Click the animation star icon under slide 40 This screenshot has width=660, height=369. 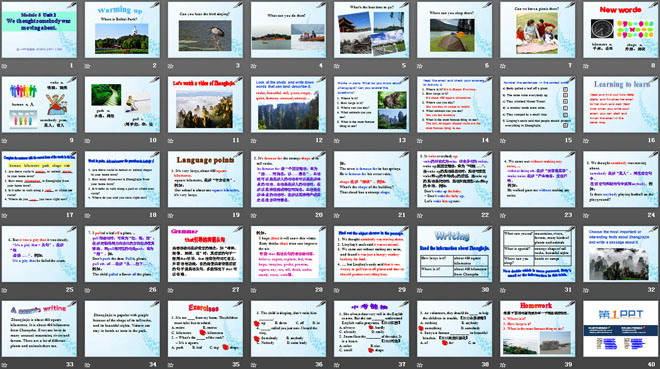[586, 364]
